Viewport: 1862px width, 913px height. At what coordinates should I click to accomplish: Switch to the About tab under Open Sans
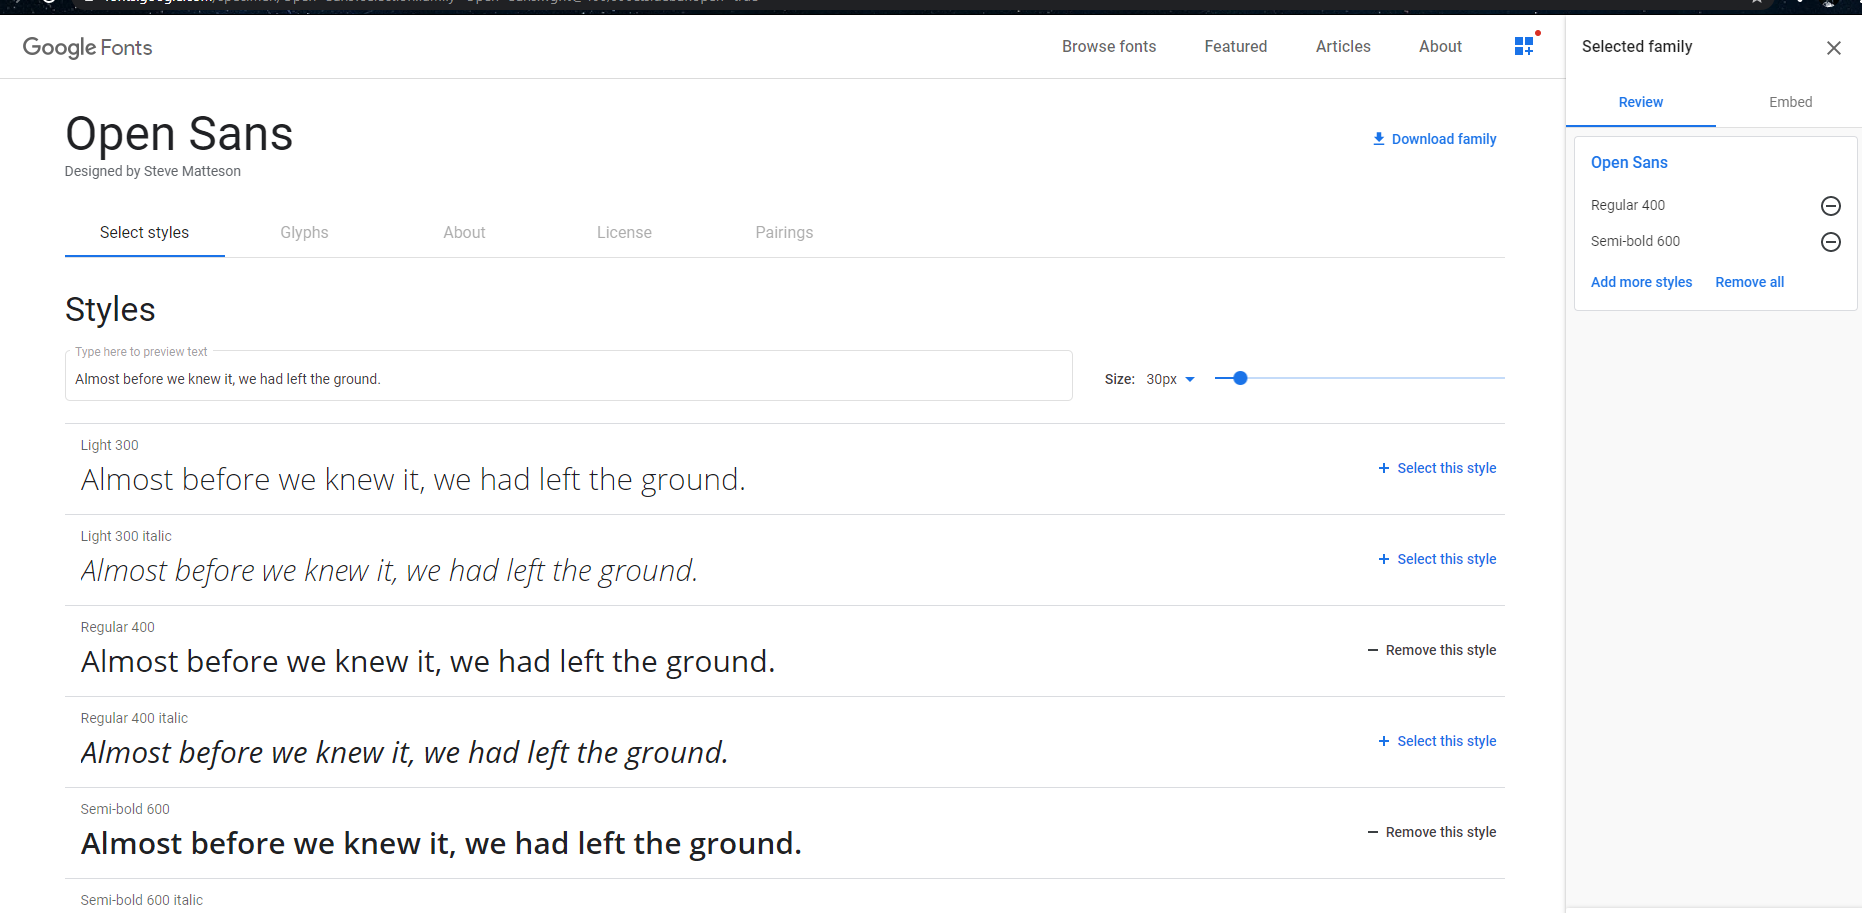(x=464, y=232)
